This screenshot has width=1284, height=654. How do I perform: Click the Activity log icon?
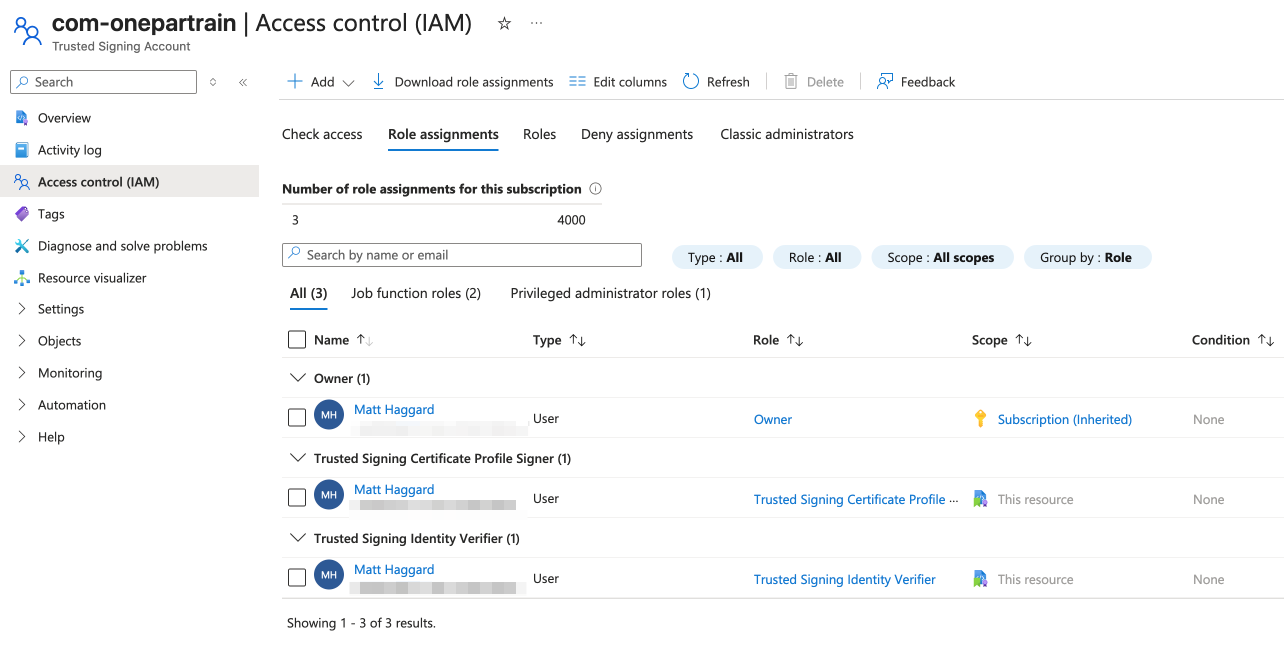22,150
